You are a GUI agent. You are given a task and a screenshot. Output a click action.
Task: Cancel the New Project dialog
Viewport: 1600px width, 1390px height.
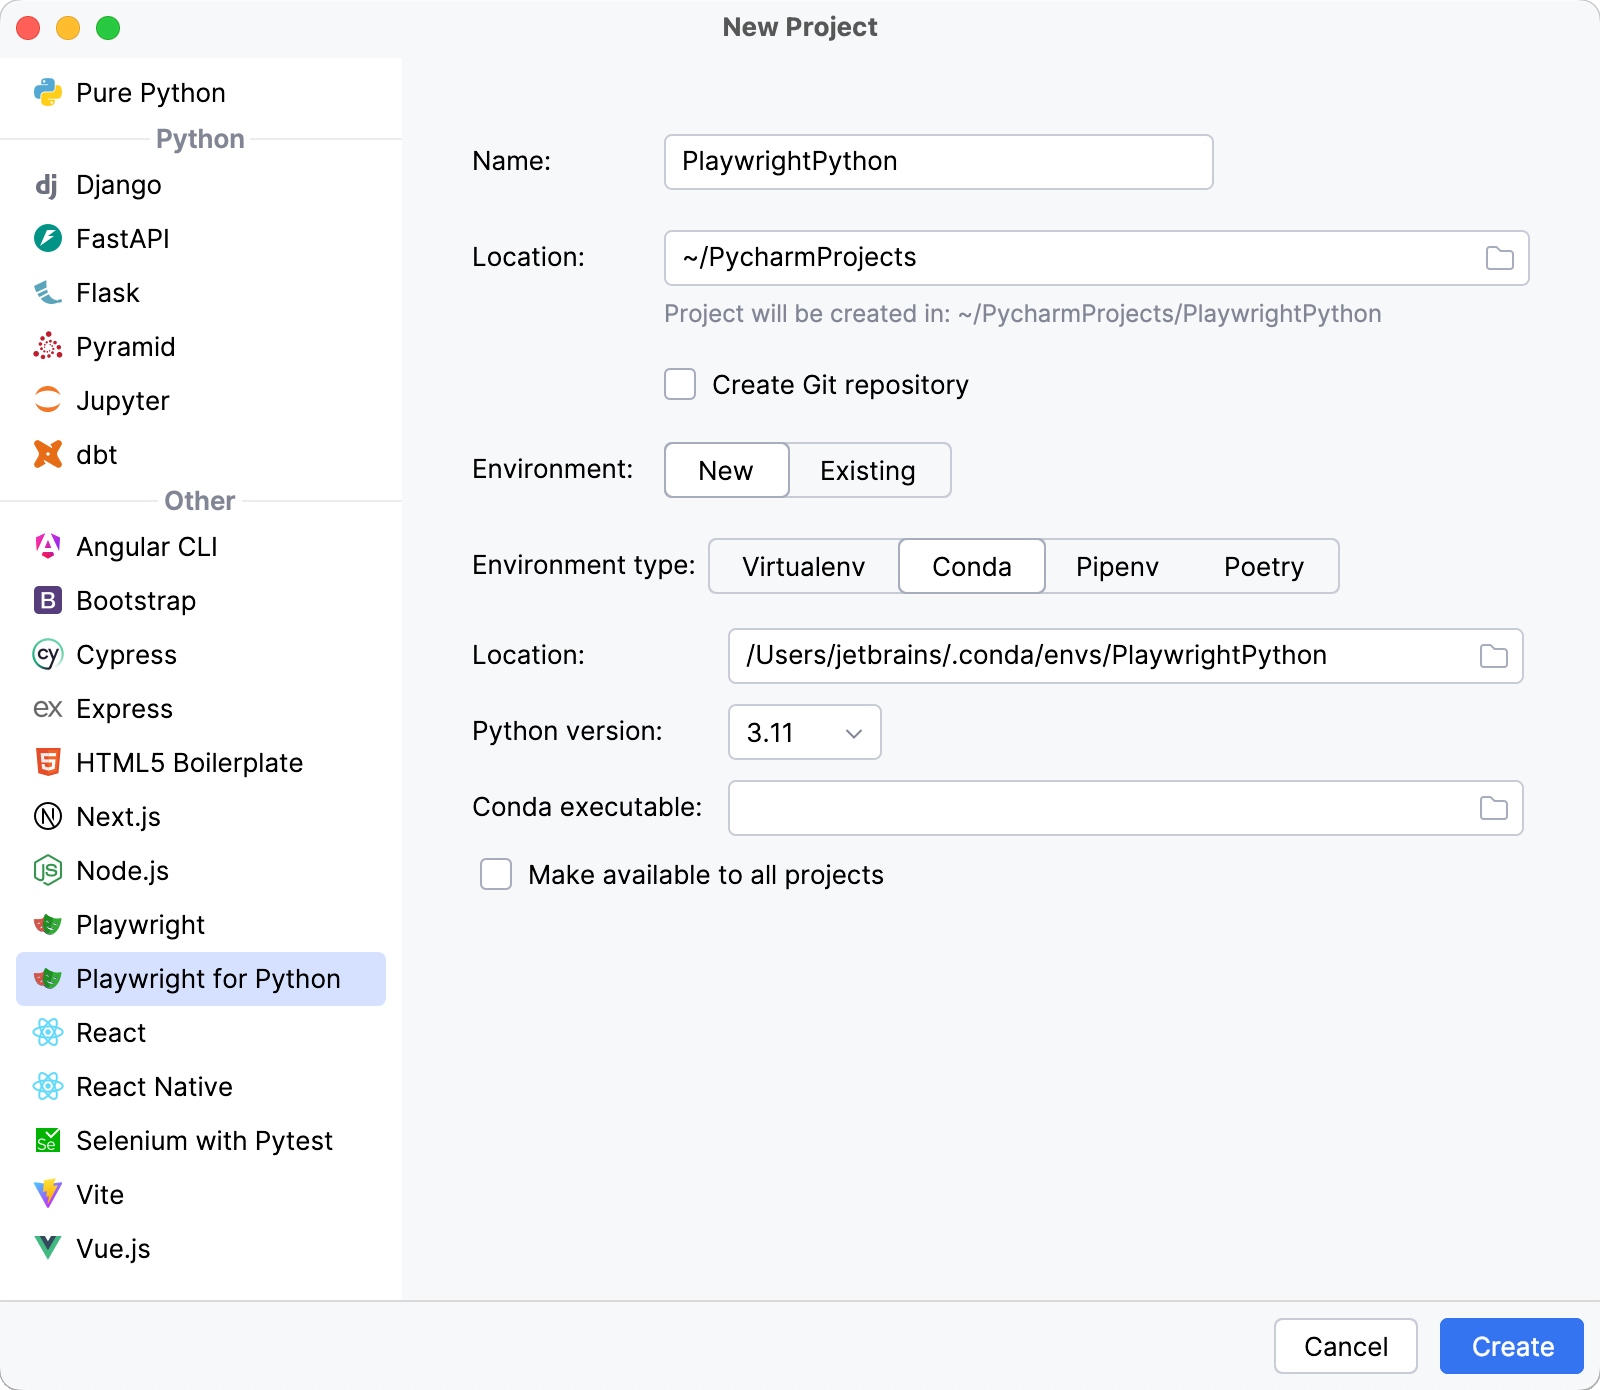coord(1346,1346)
